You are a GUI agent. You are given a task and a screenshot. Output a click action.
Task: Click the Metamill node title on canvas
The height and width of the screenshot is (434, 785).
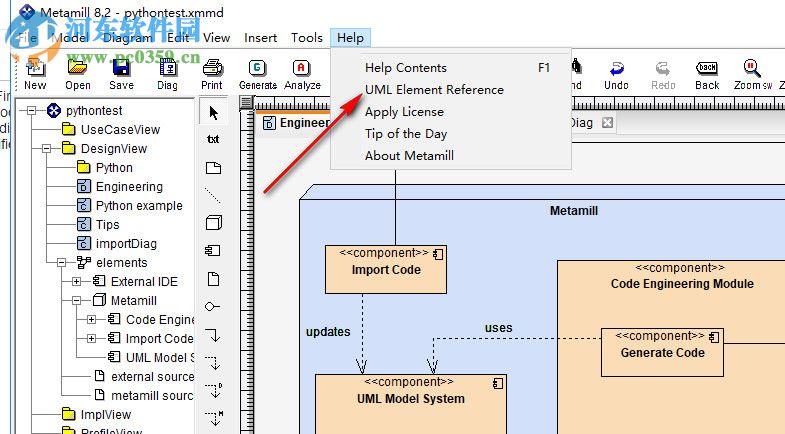(574, 211)
